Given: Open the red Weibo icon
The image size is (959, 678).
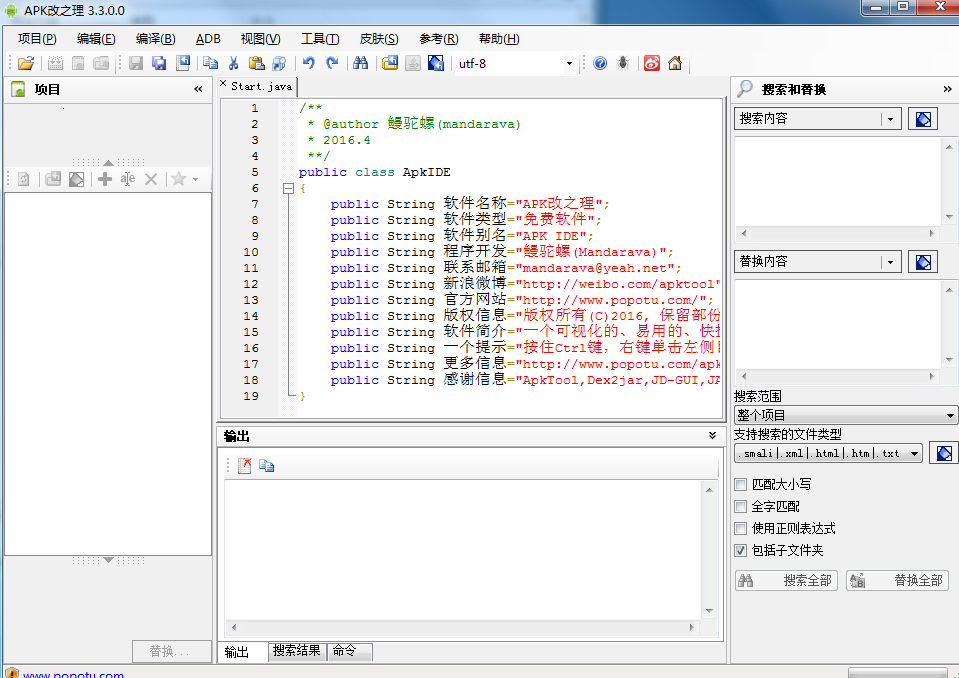Looking at the screenshot, I should pos(652,63).
